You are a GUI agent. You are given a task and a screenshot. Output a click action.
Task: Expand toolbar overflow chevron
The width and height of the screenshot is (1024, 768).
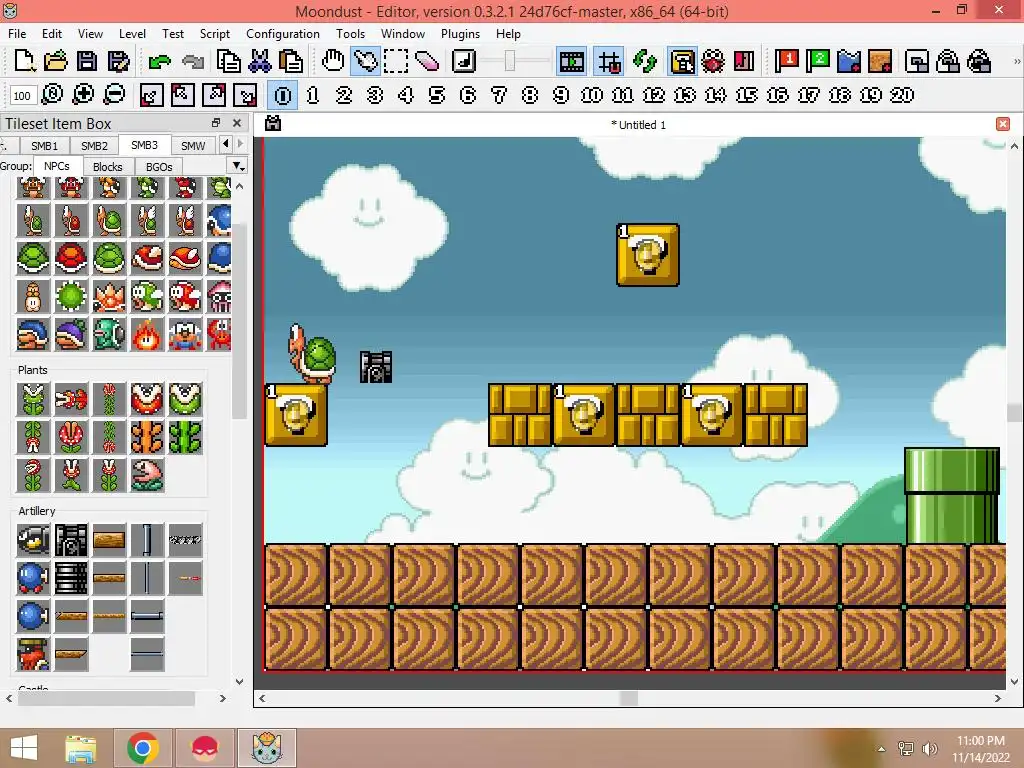coord(1017,61)
